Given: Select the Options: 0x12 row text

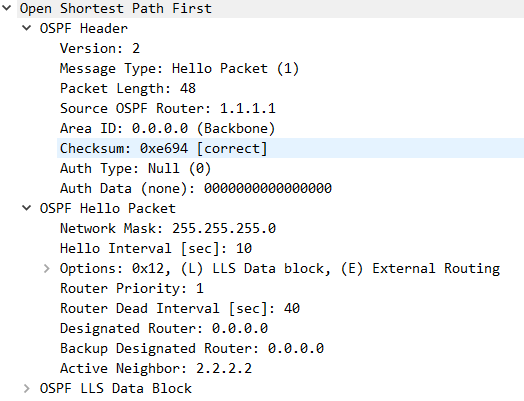Looking at the screenshot, I should pos(280,269).
